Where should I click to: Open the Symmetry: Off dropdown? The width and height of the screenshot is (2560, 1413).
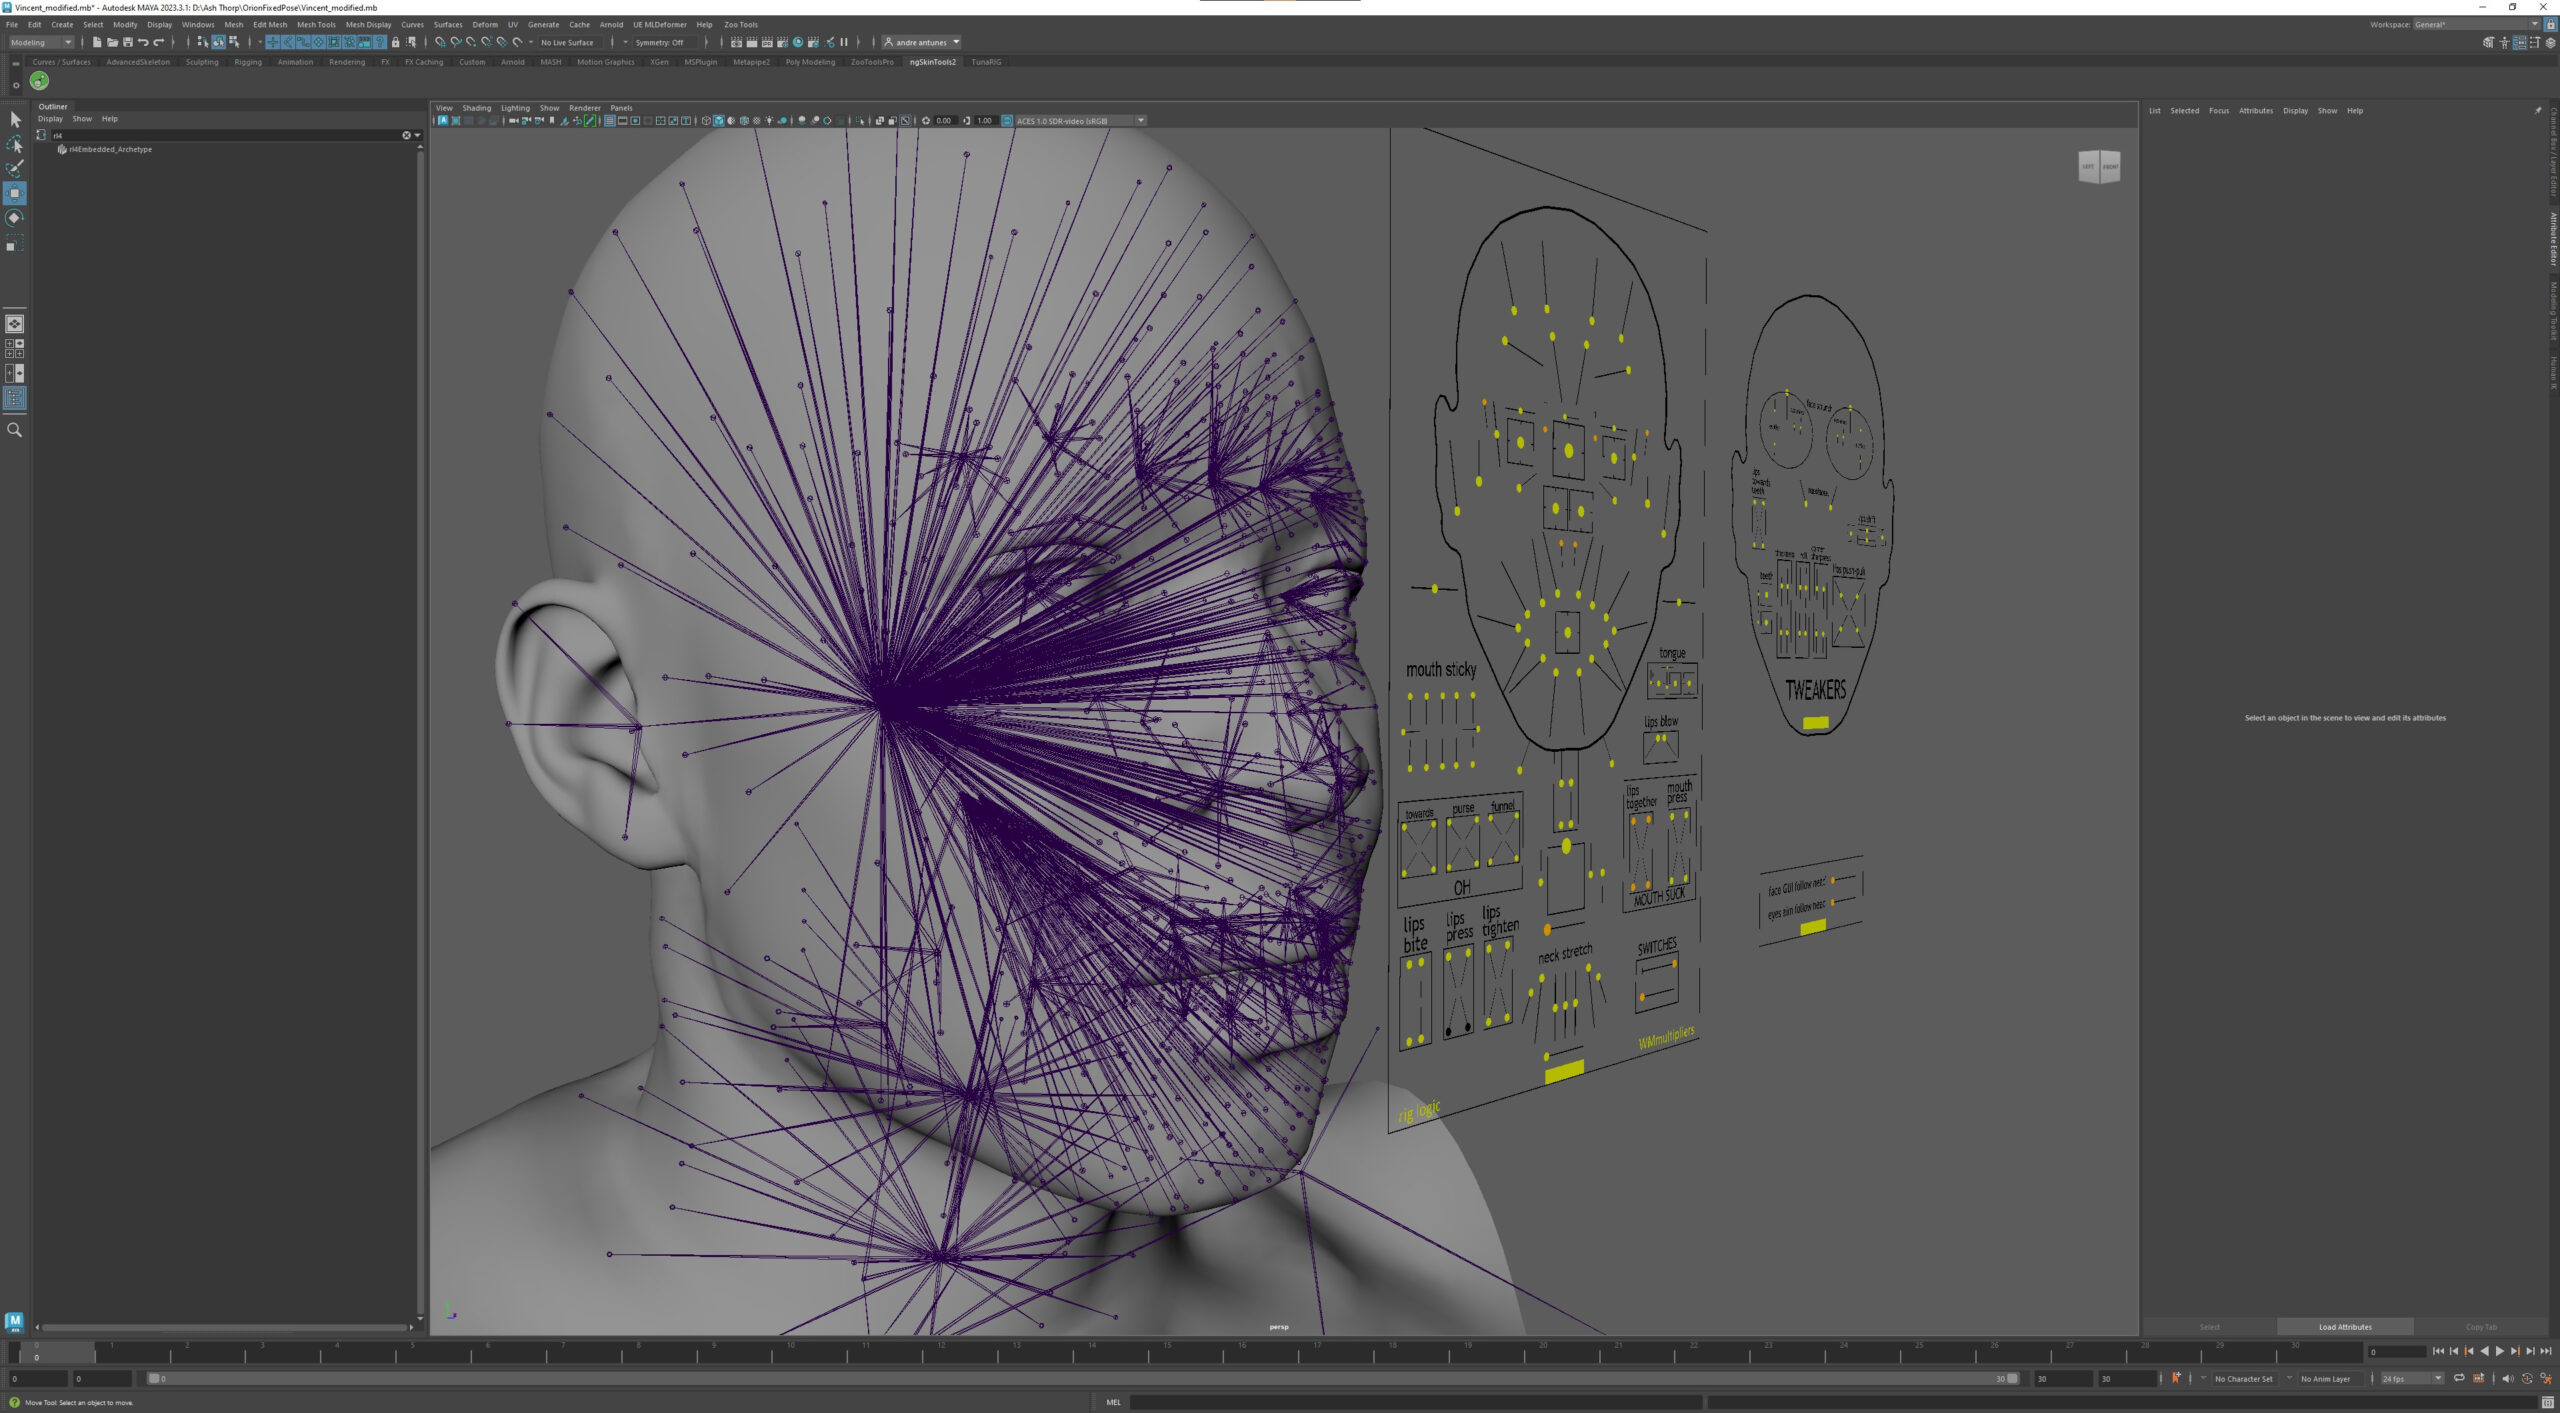pyautogui.click(x=665, y=42)
